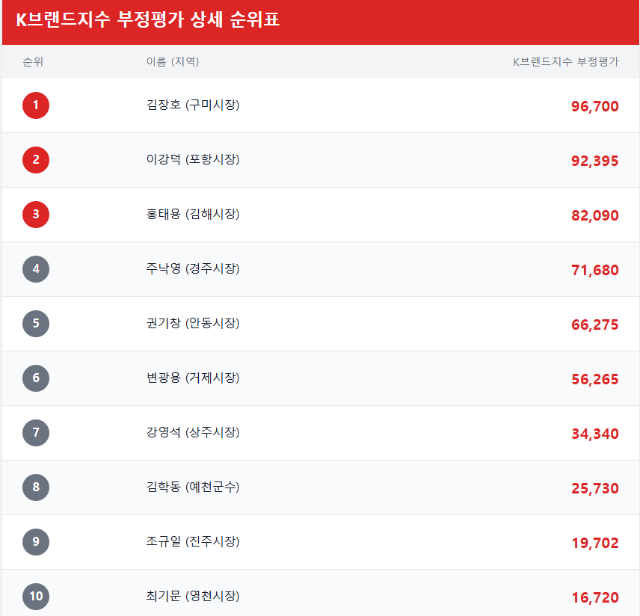This screenshot has height=616, width=640.
Task: Click the 순위 column header
Action: pos(33,62)
